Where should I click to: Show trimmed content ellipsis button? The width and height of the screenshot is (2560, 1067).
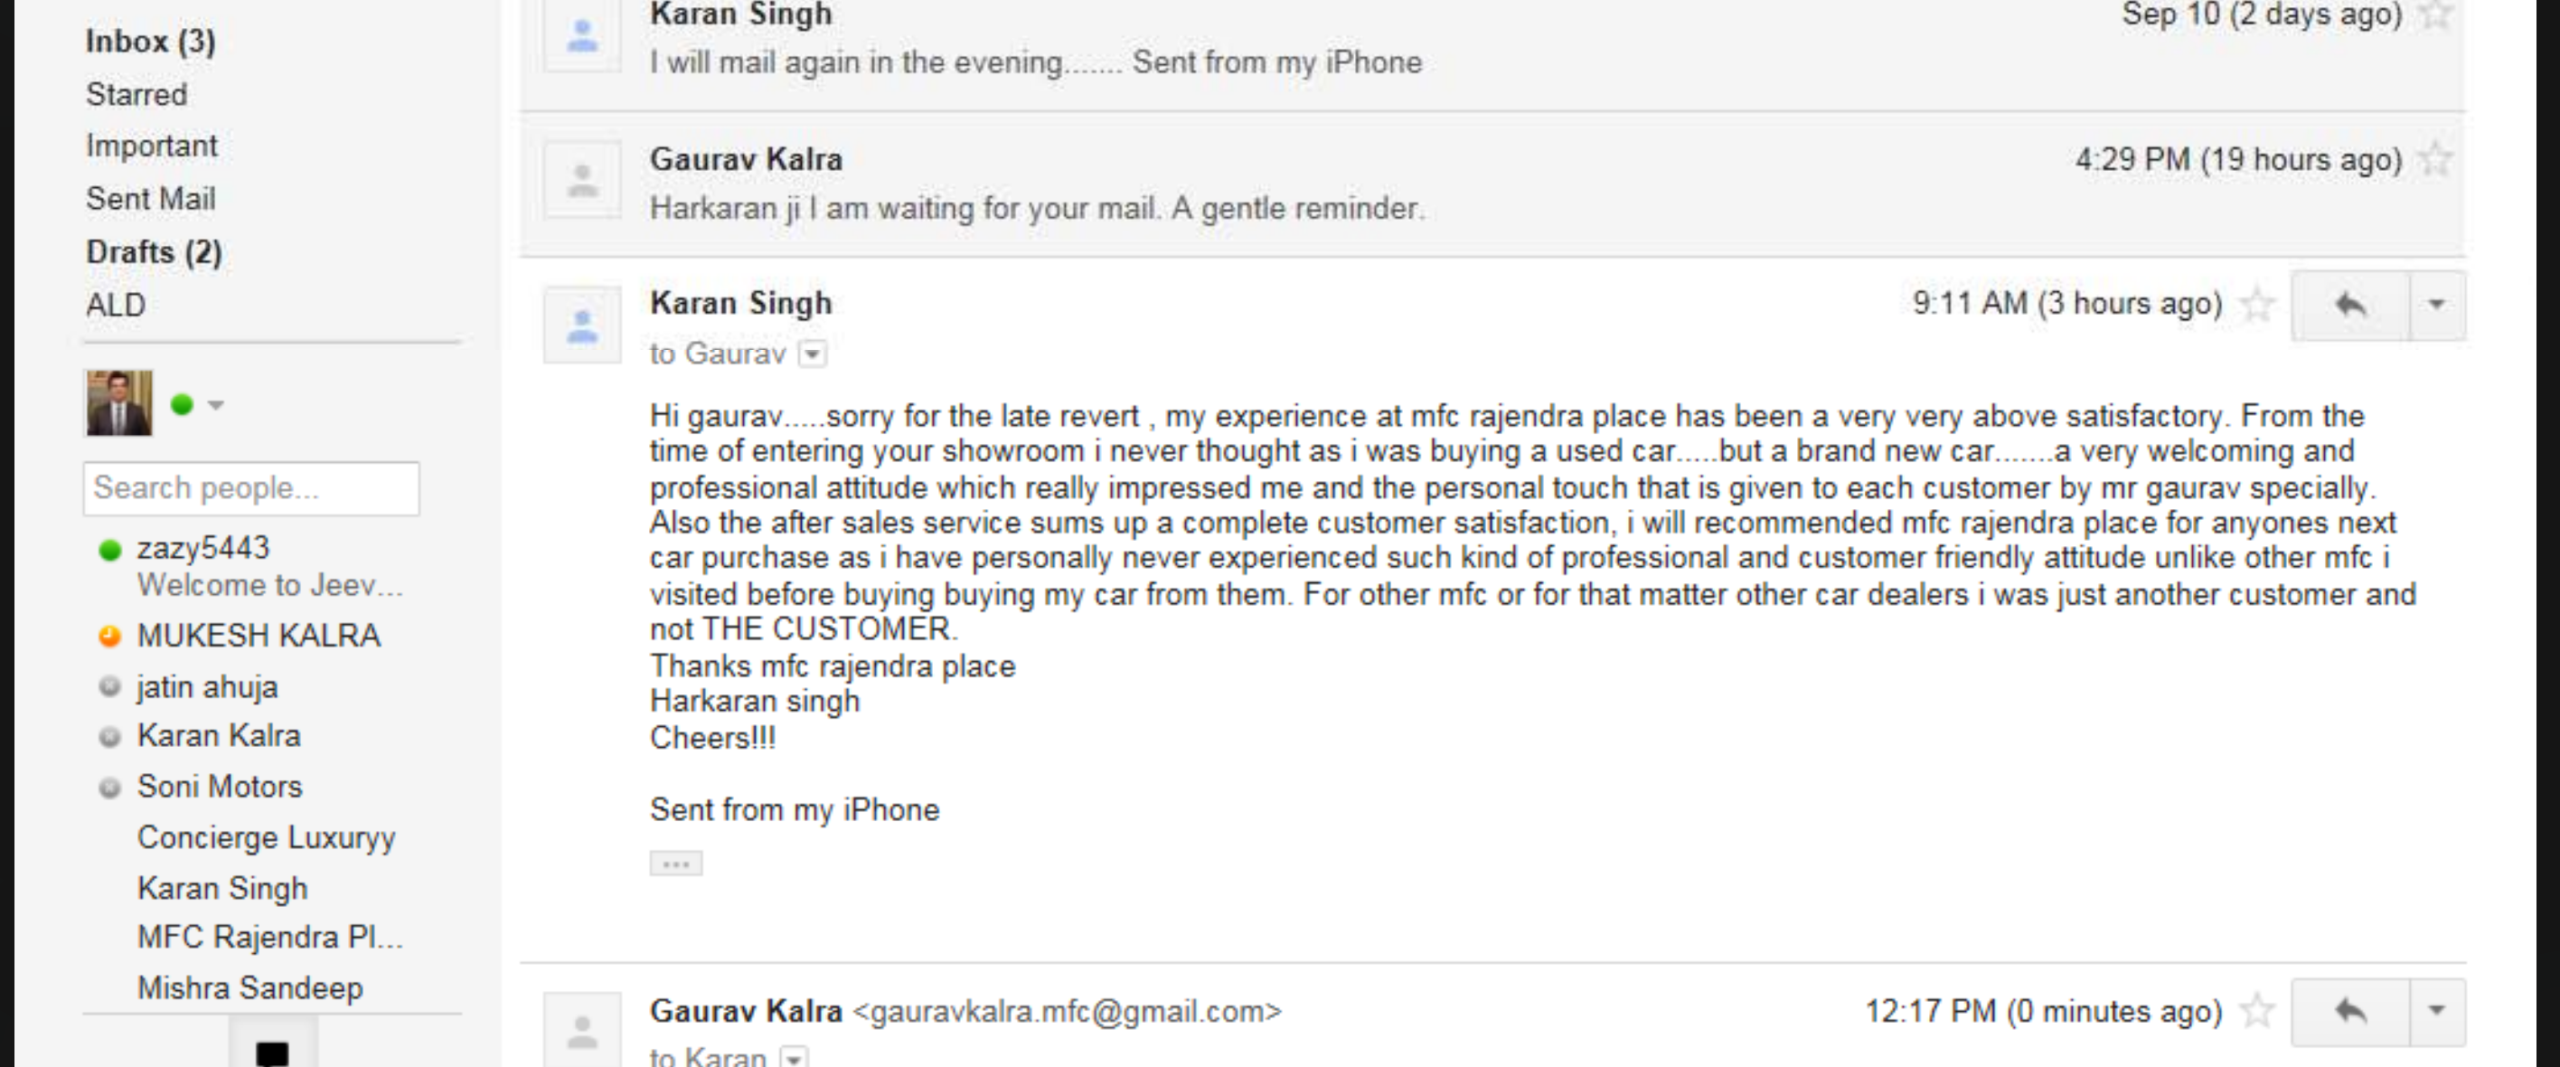pos(676,863)
